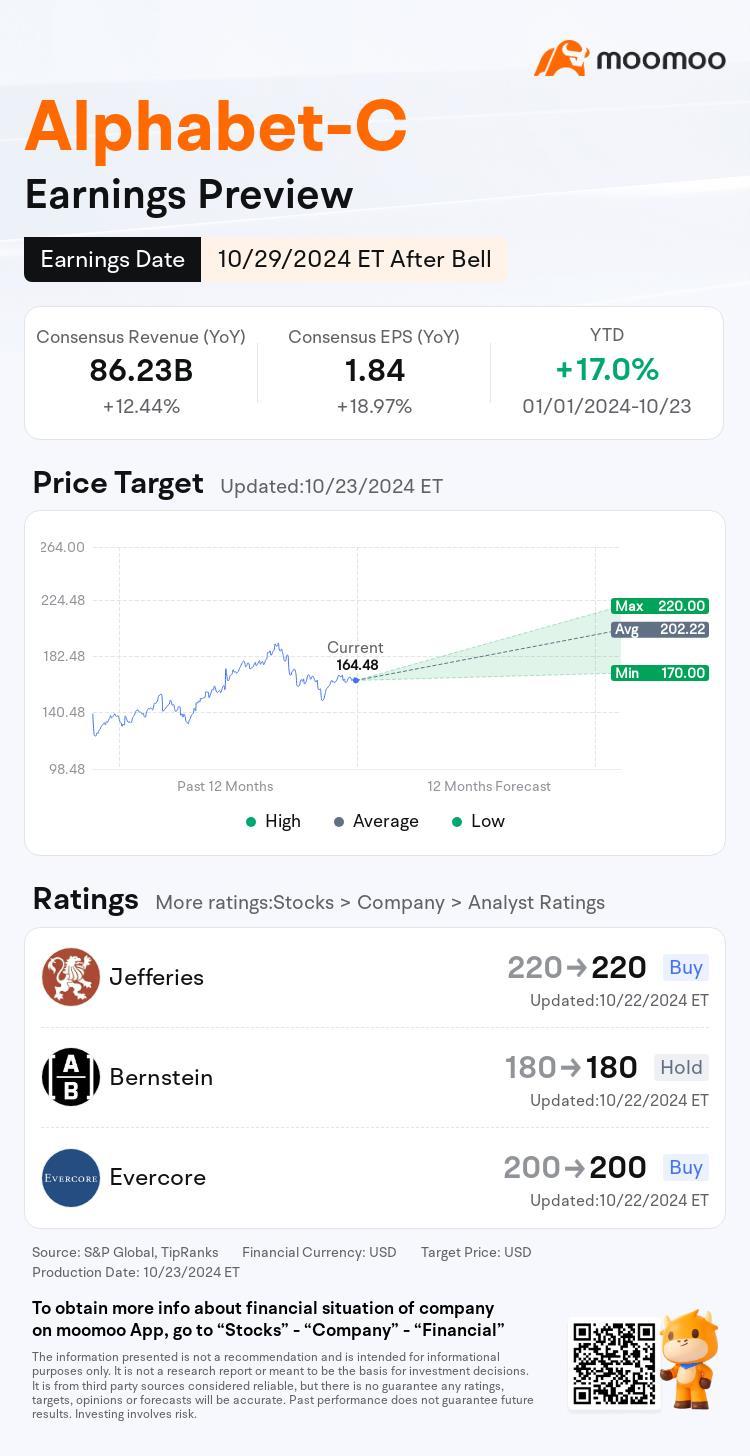Screen dimensions: 750x1456
Task: Click the moomoo bull logo icon
Action: coord(561,59)
